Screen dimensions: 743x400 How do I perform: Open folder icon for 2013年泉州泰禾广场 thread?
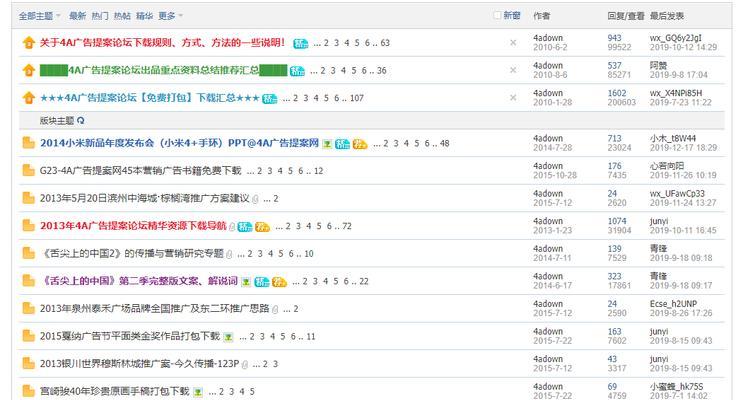tap(28, 309)
